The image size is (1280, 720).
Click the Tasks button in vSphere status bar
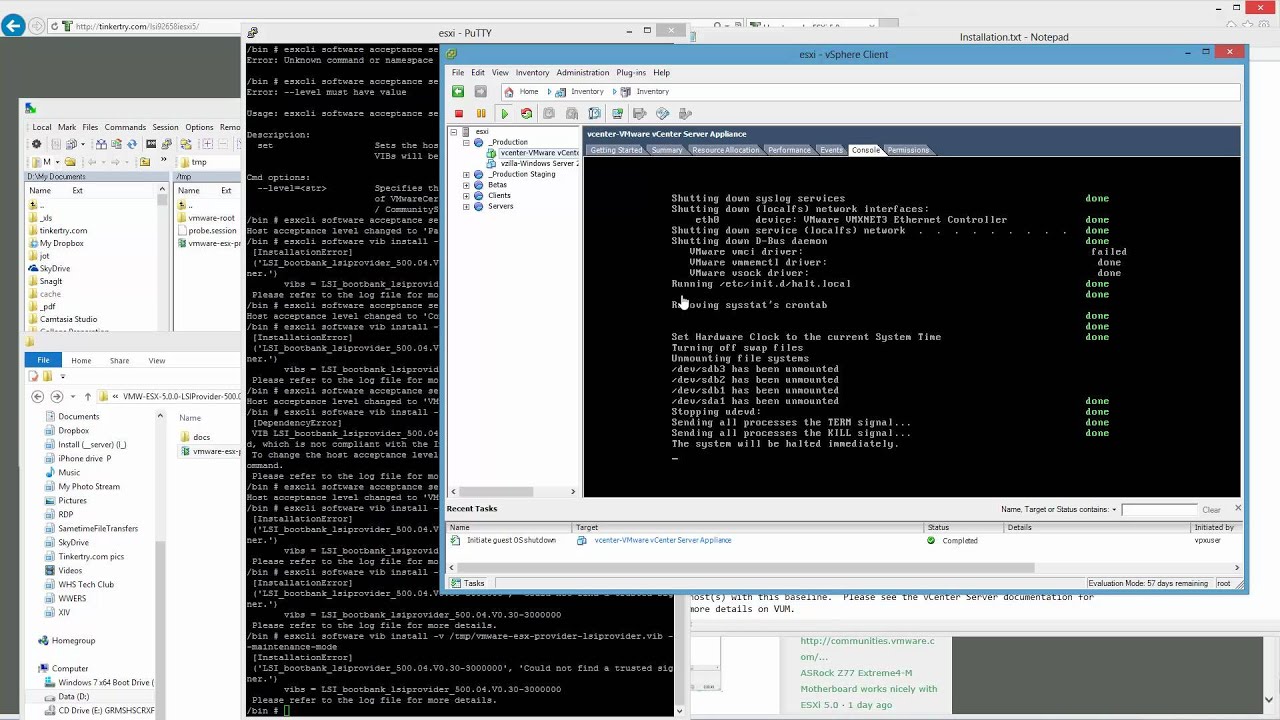pyautogui.click(x=468, y=583)
